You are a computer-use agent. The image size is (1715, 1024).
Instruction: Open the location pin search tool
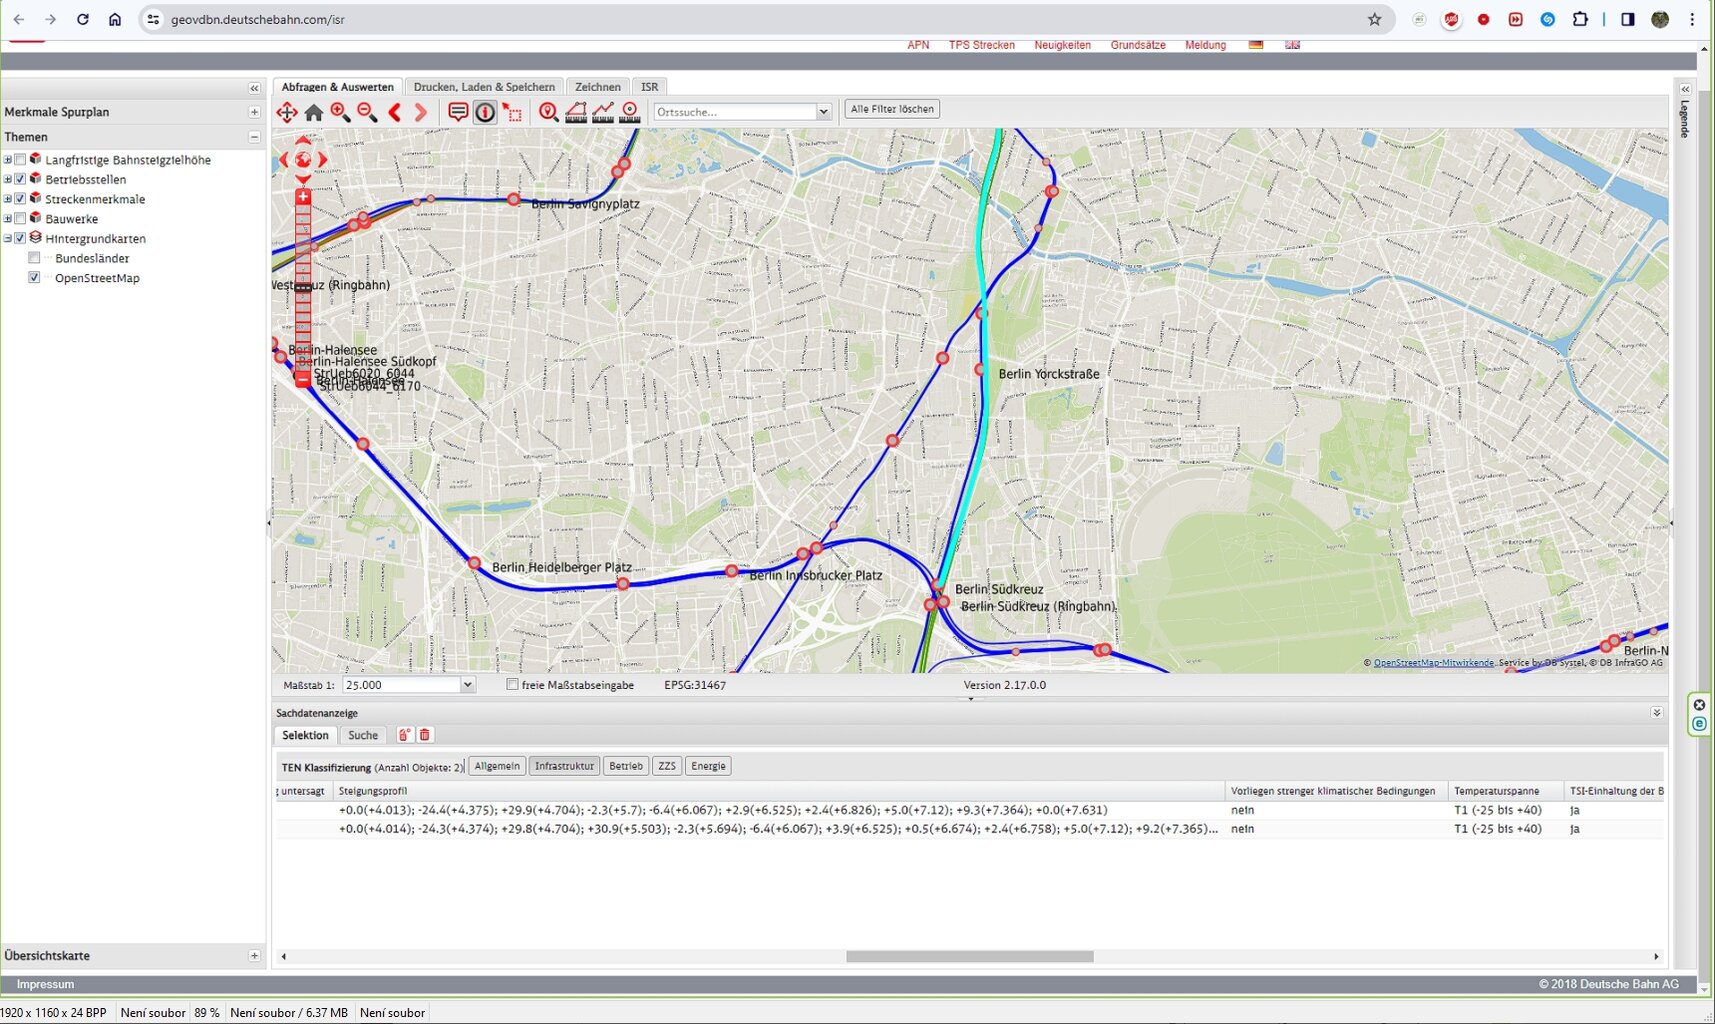[x=548, y=112]
